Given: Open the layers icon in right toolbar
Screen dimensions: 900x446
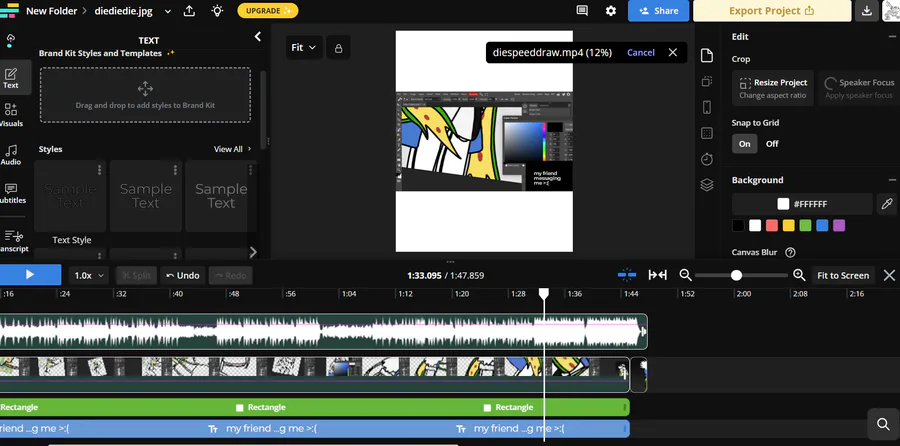Looking at the screenshot, I should tap(707, 185).
